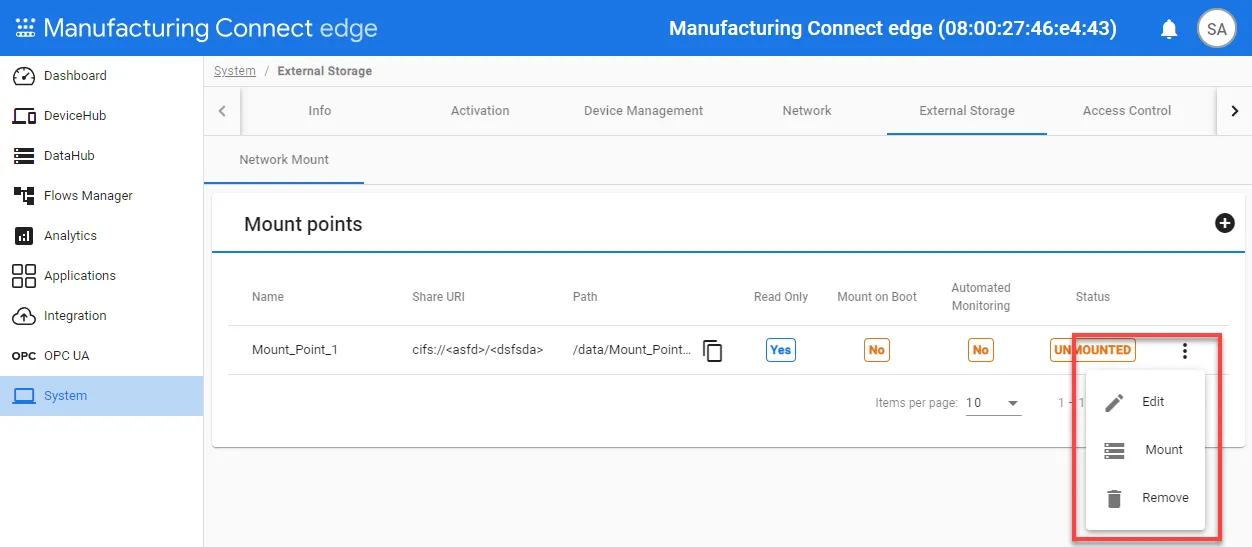The image size is (1252, 547).
Task: Click the Manufacturing Connect edge logo text
Action: (x=211, y=28)
